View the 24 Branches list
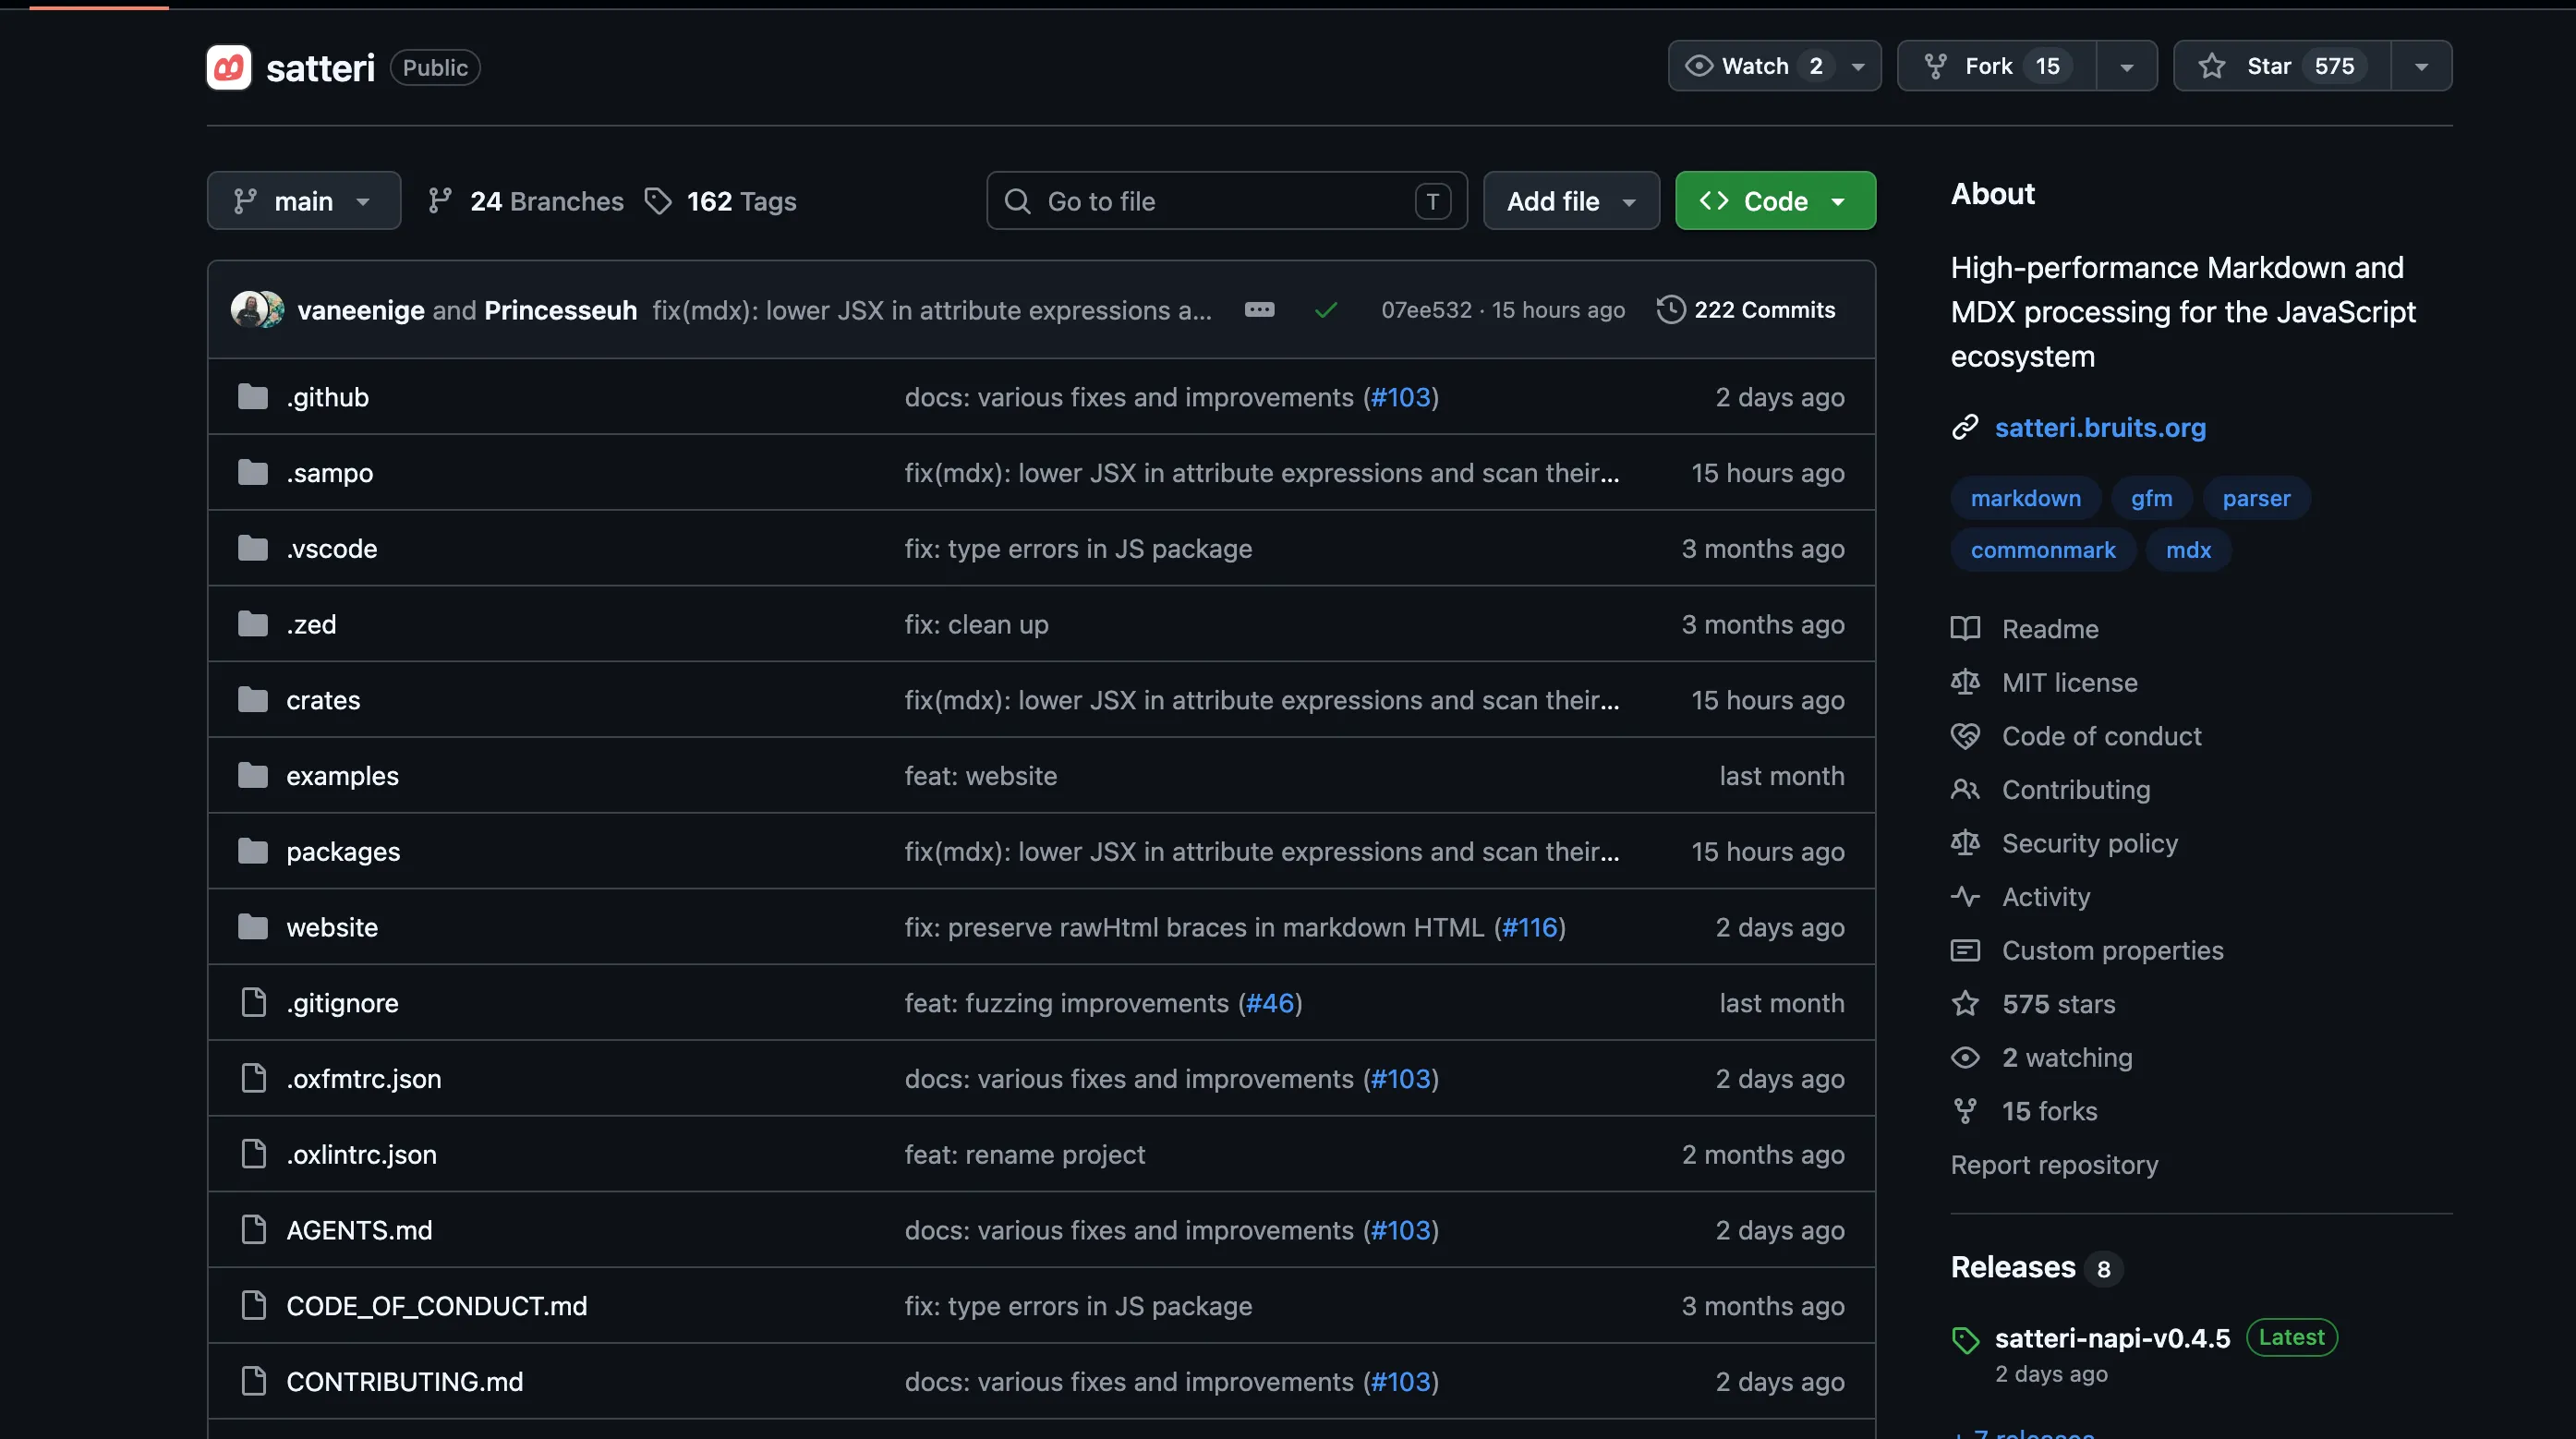The width and height of the screenshot is (2576, 1439). point(526,201)
